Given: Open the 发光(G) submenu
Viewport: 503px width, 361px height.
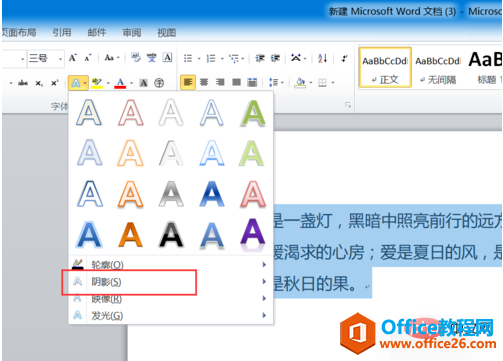Looking at the screenshot, I should (x=171, y=315).
